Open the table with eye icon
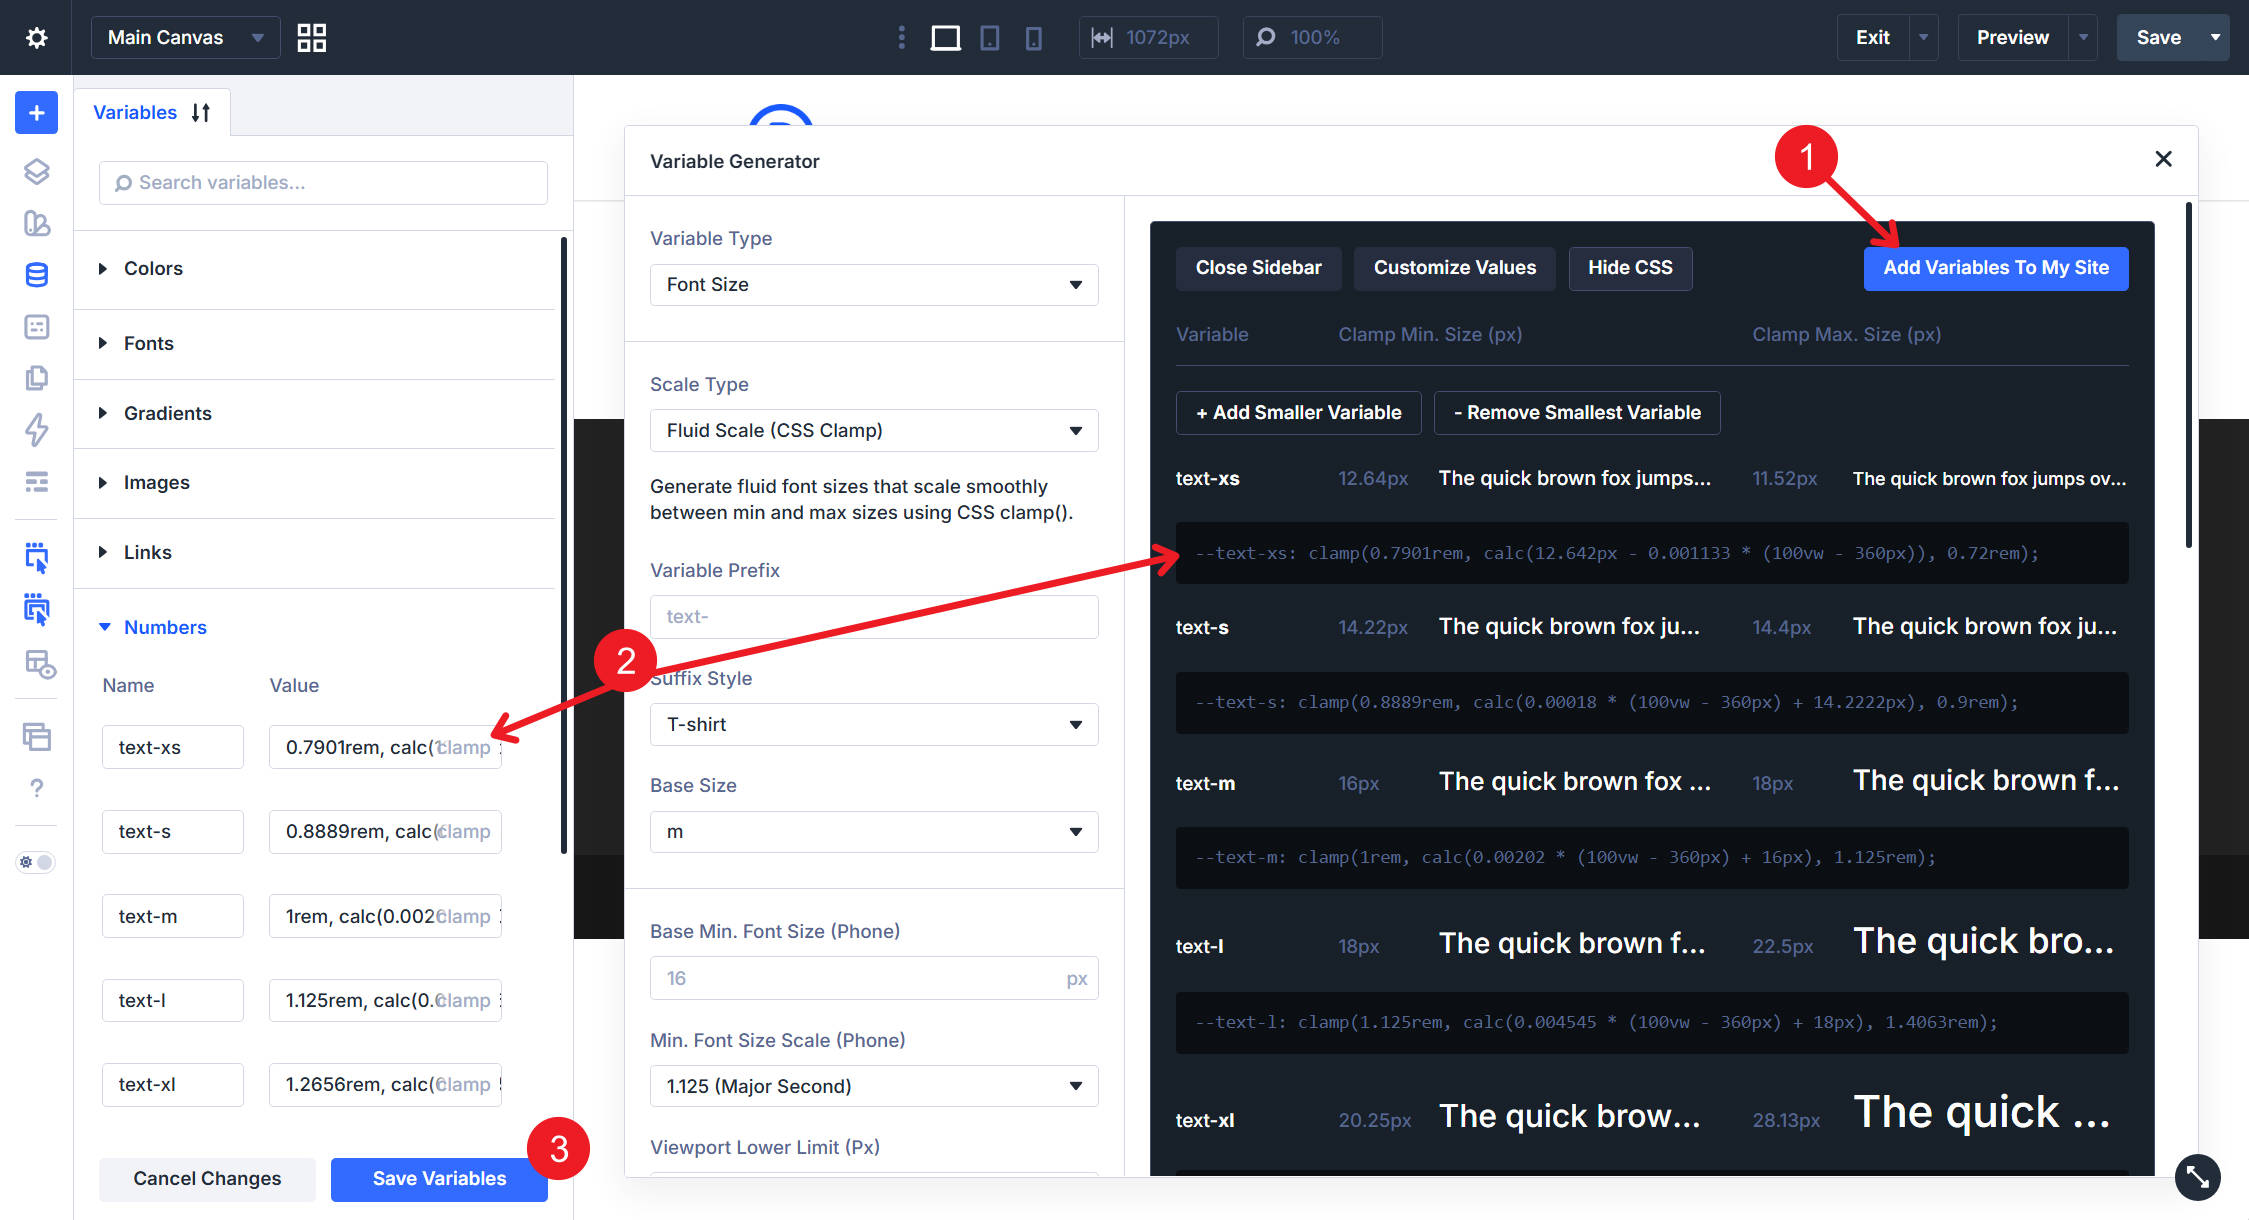2249x1220 pixels. coord(40,664)
